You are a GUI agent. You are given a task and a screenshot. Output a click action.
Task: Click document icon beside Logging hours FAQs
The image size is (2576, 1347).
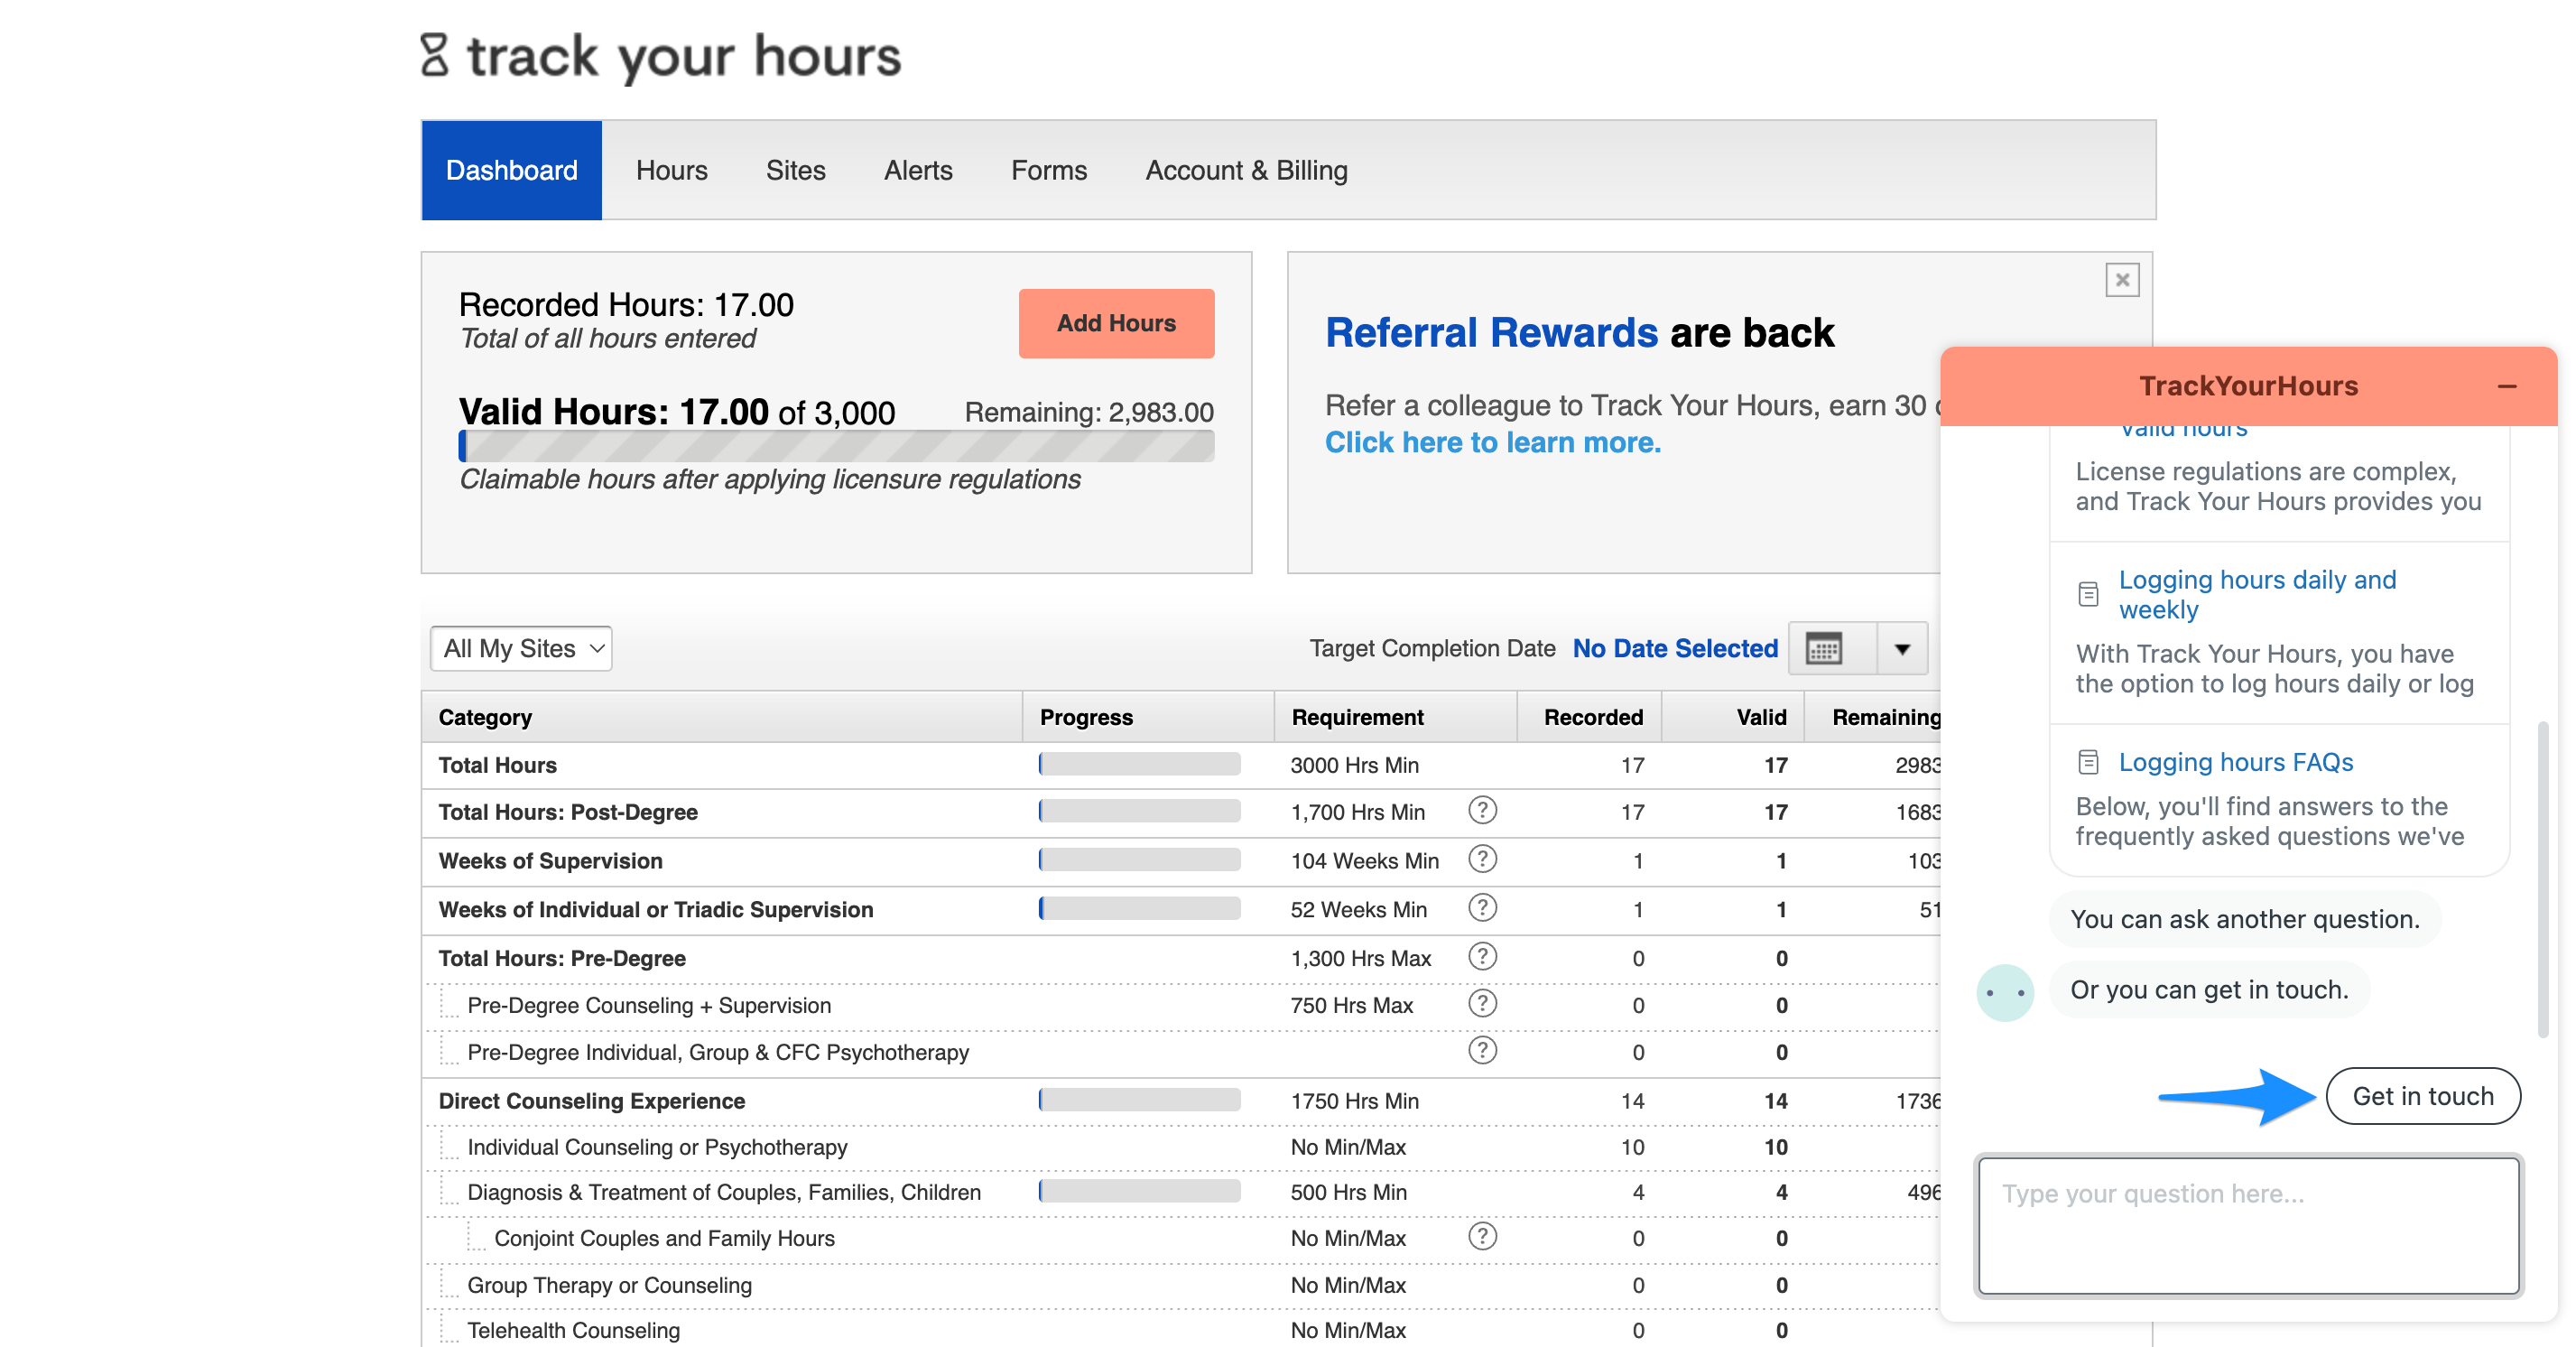2088,762
